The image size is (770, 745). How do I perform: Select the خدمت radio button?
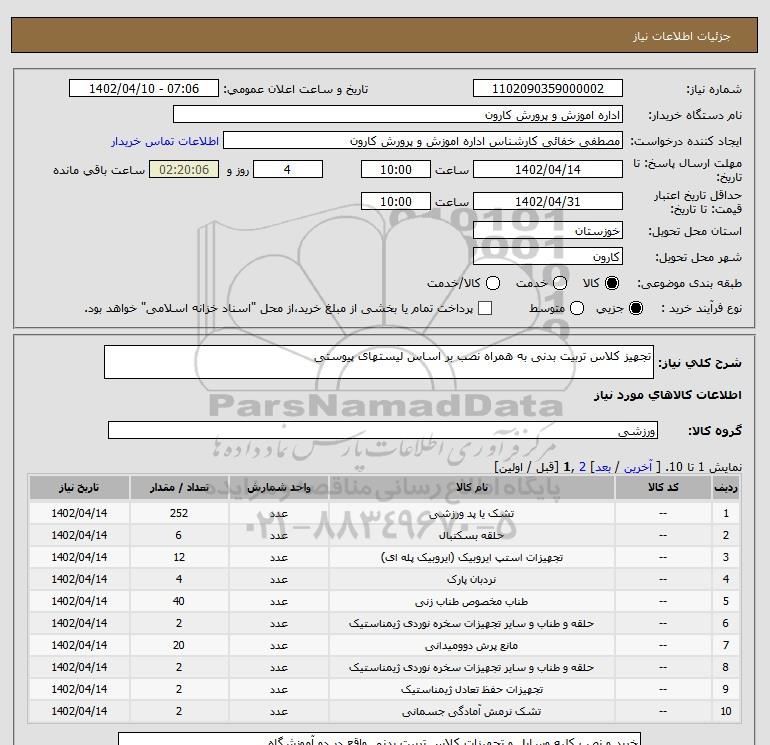point(560,283)
